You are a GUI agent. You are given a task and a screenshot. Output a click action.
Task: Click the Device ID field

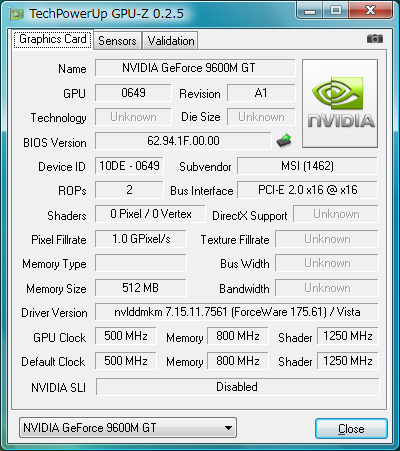point(129,166)
